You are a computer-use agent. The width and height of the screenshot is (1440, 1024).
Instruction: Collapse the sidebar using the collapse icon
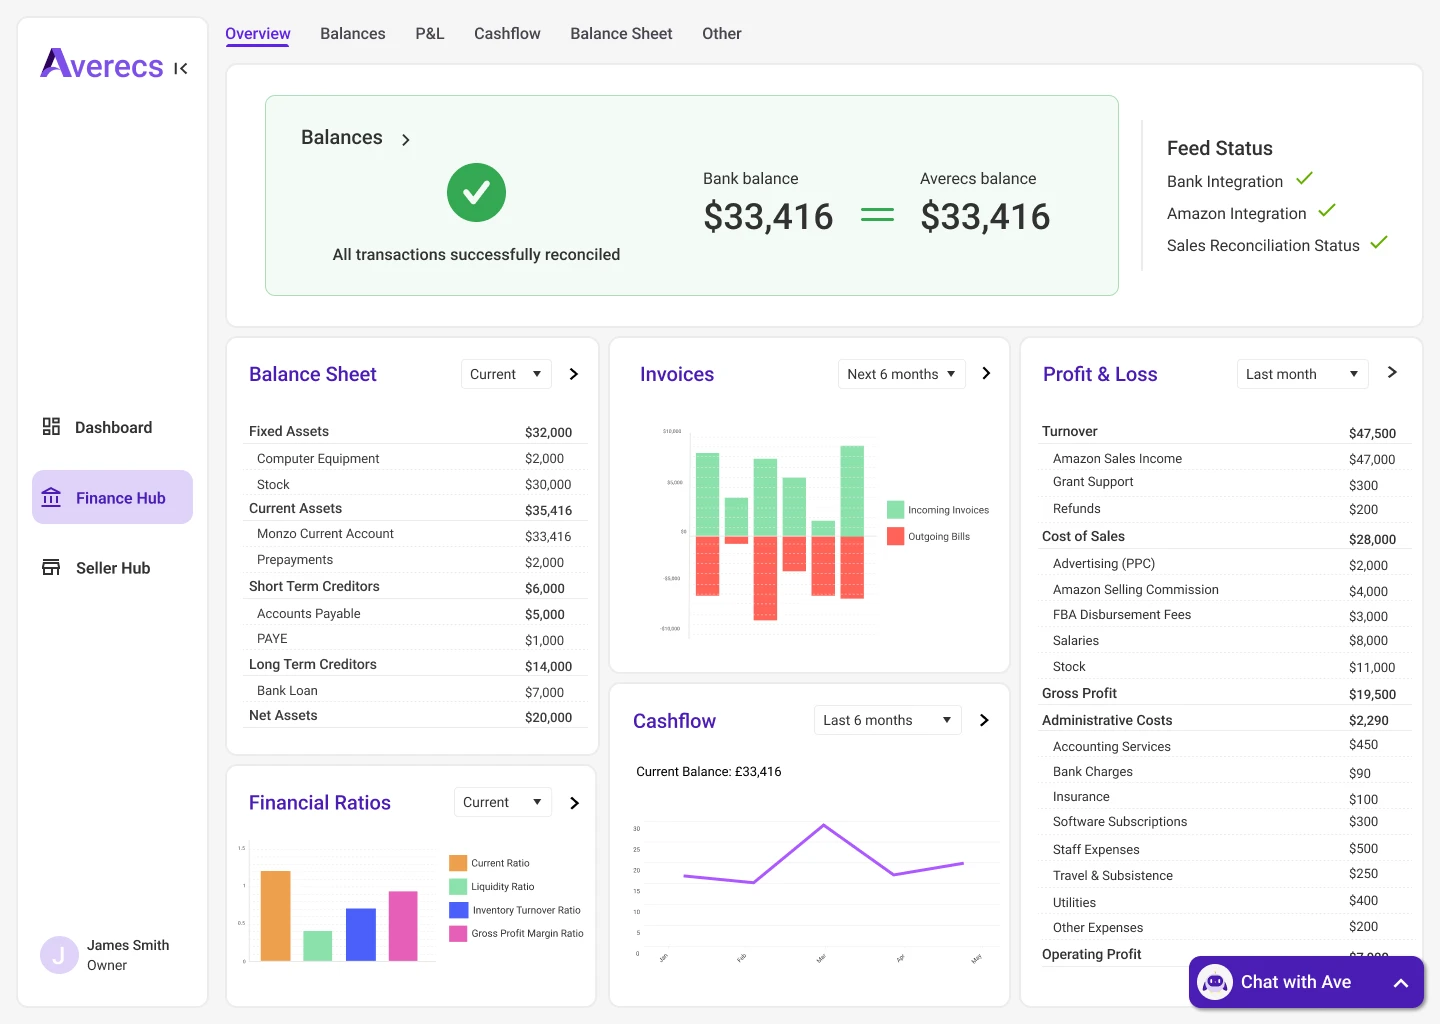click(181, 69)
